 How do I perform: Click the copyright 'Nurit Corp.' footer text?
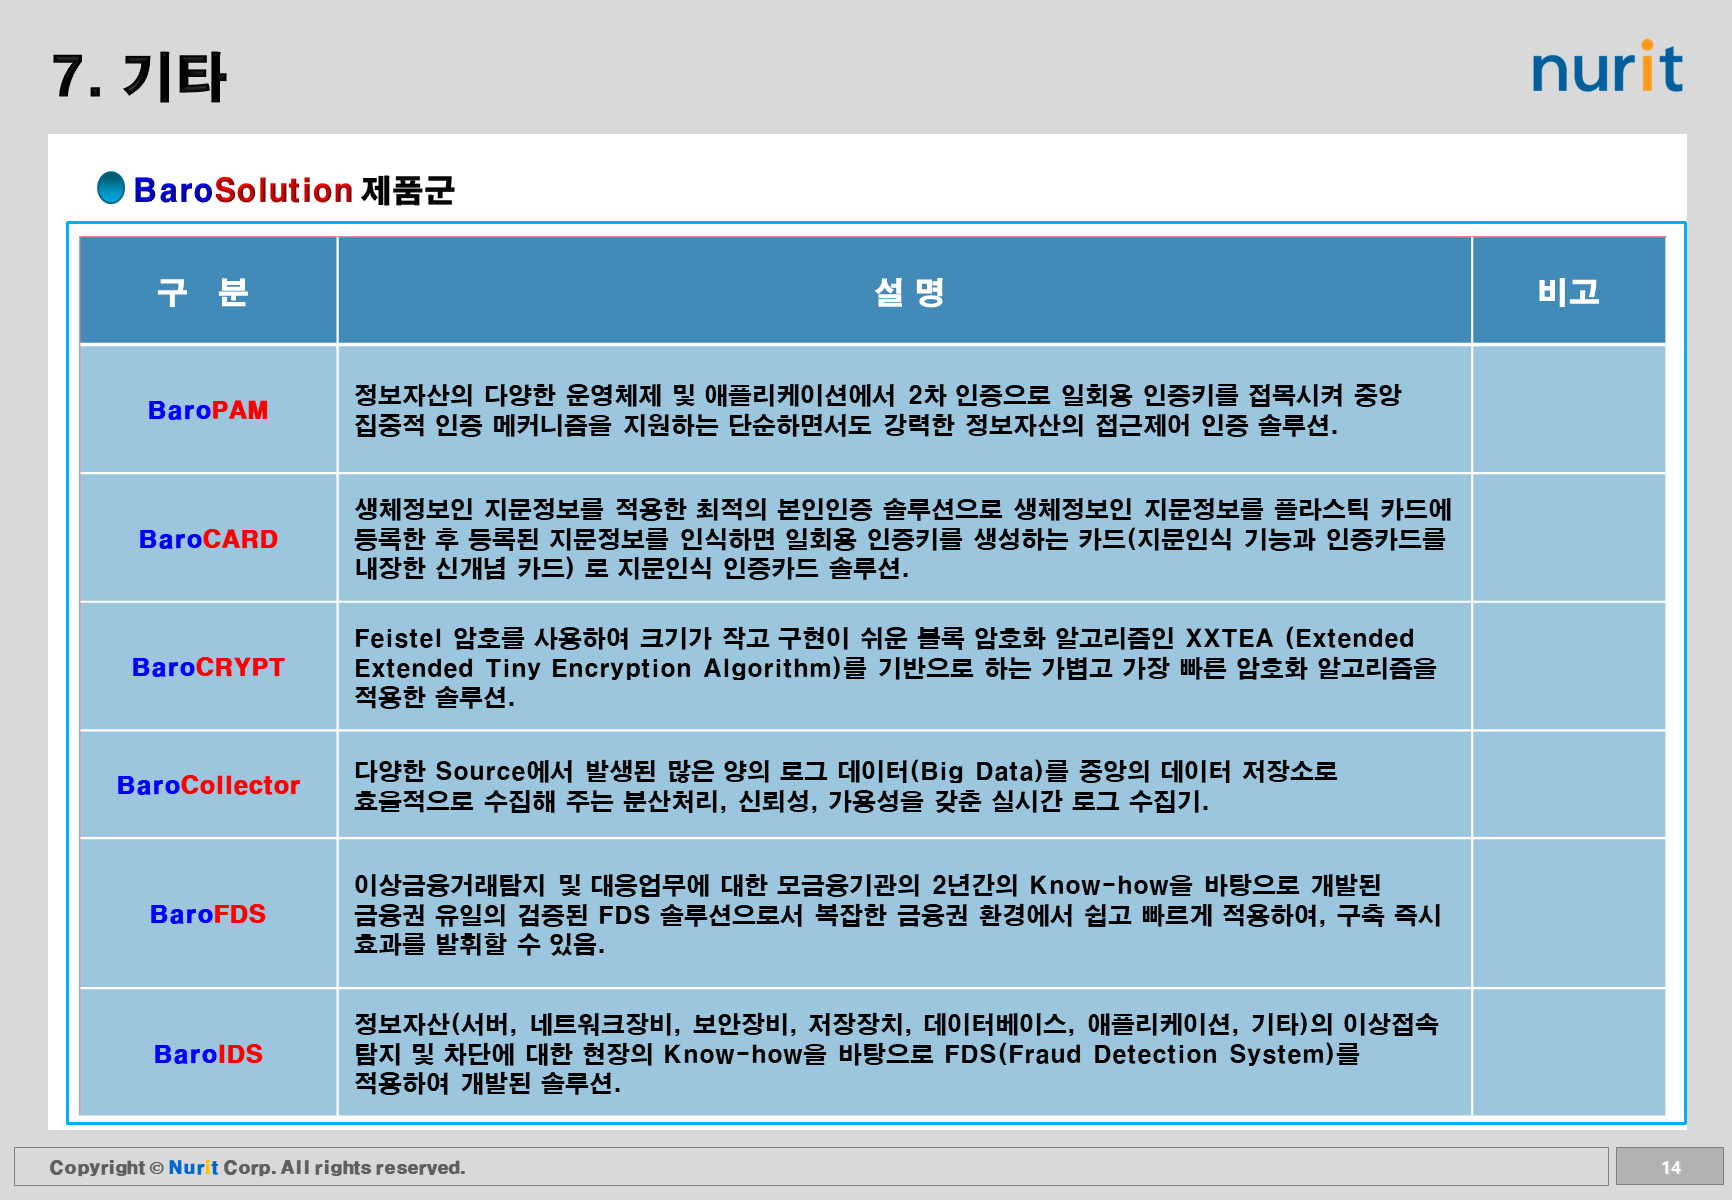257,1167
